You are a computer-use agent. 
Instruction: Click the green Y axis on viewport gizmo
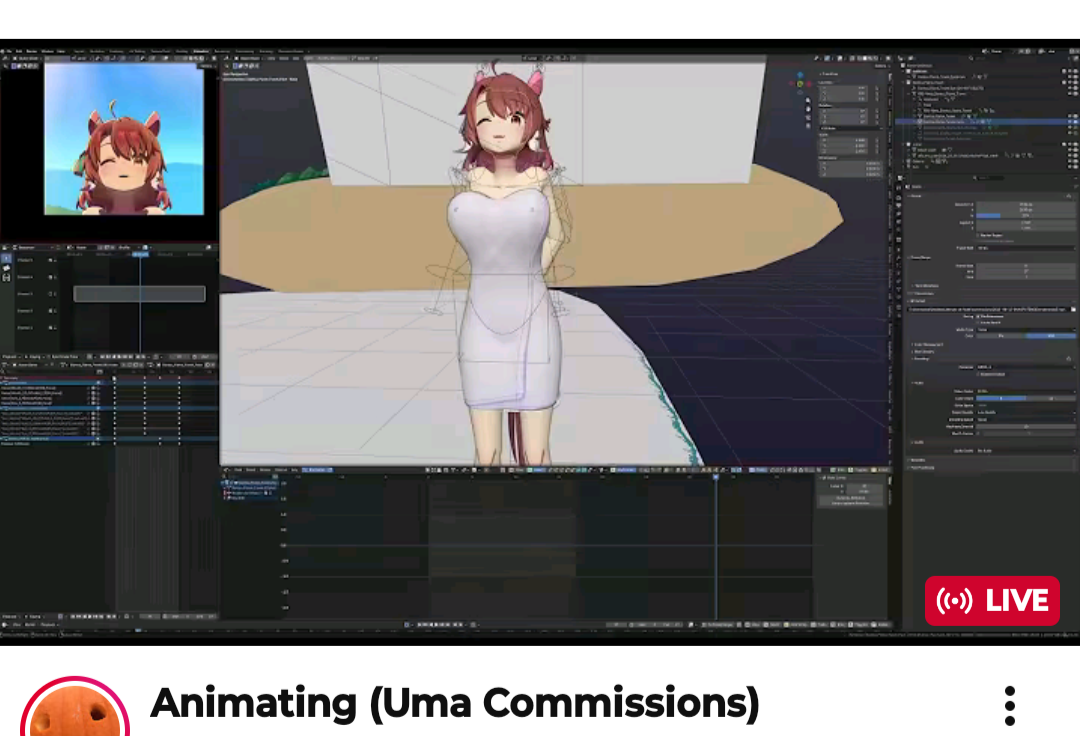(x=800, y=83)
